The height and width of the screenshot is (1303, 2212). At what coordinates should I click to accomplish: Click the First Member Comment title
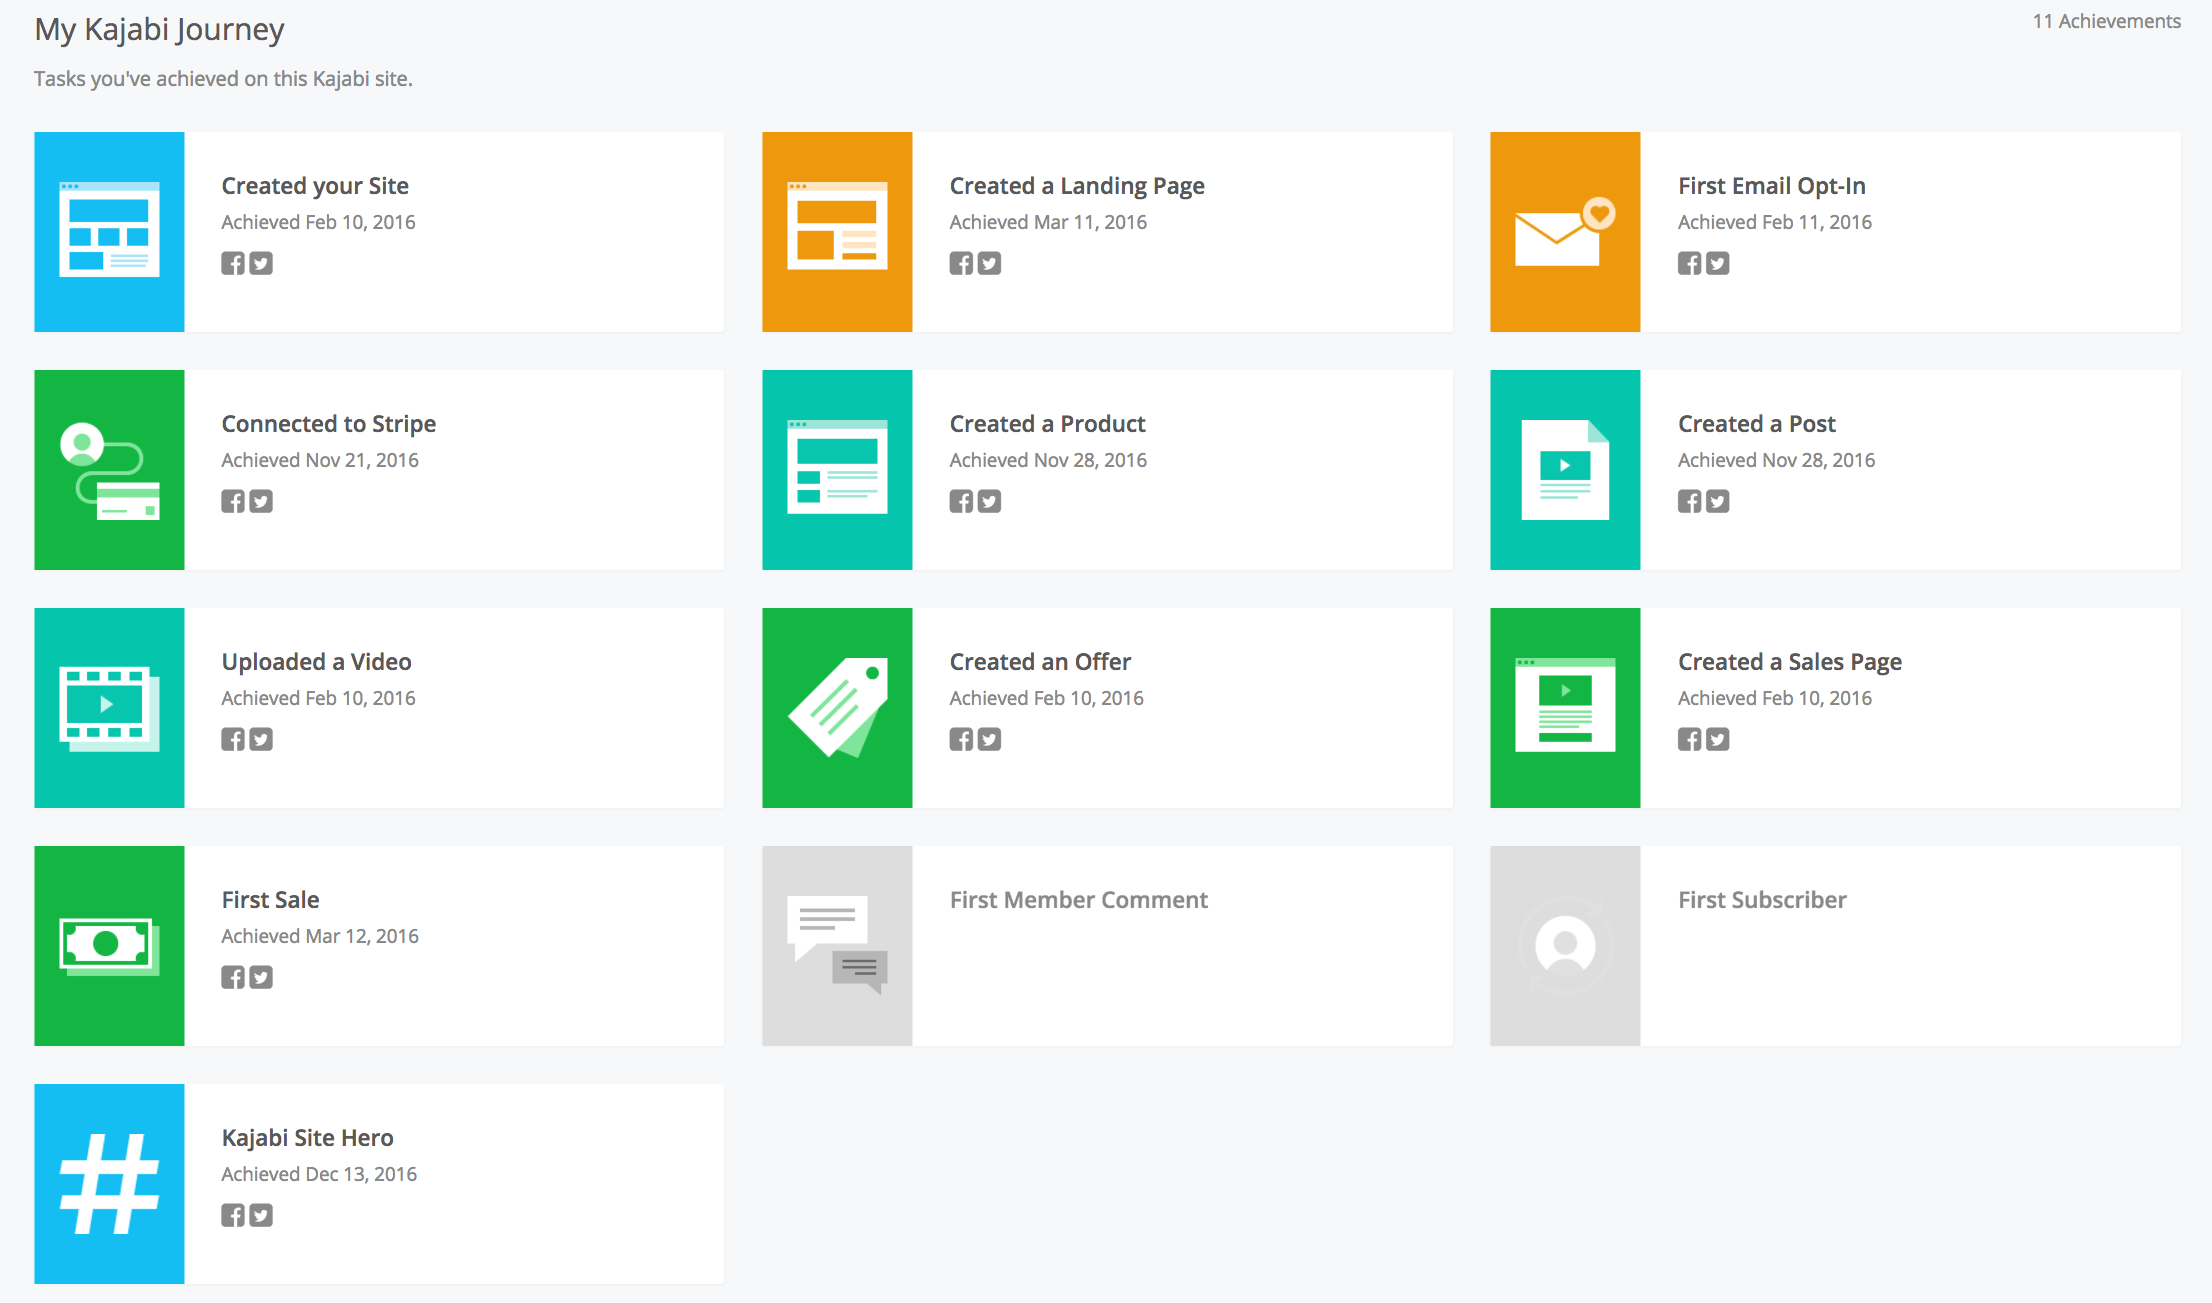click(1079, 900)
